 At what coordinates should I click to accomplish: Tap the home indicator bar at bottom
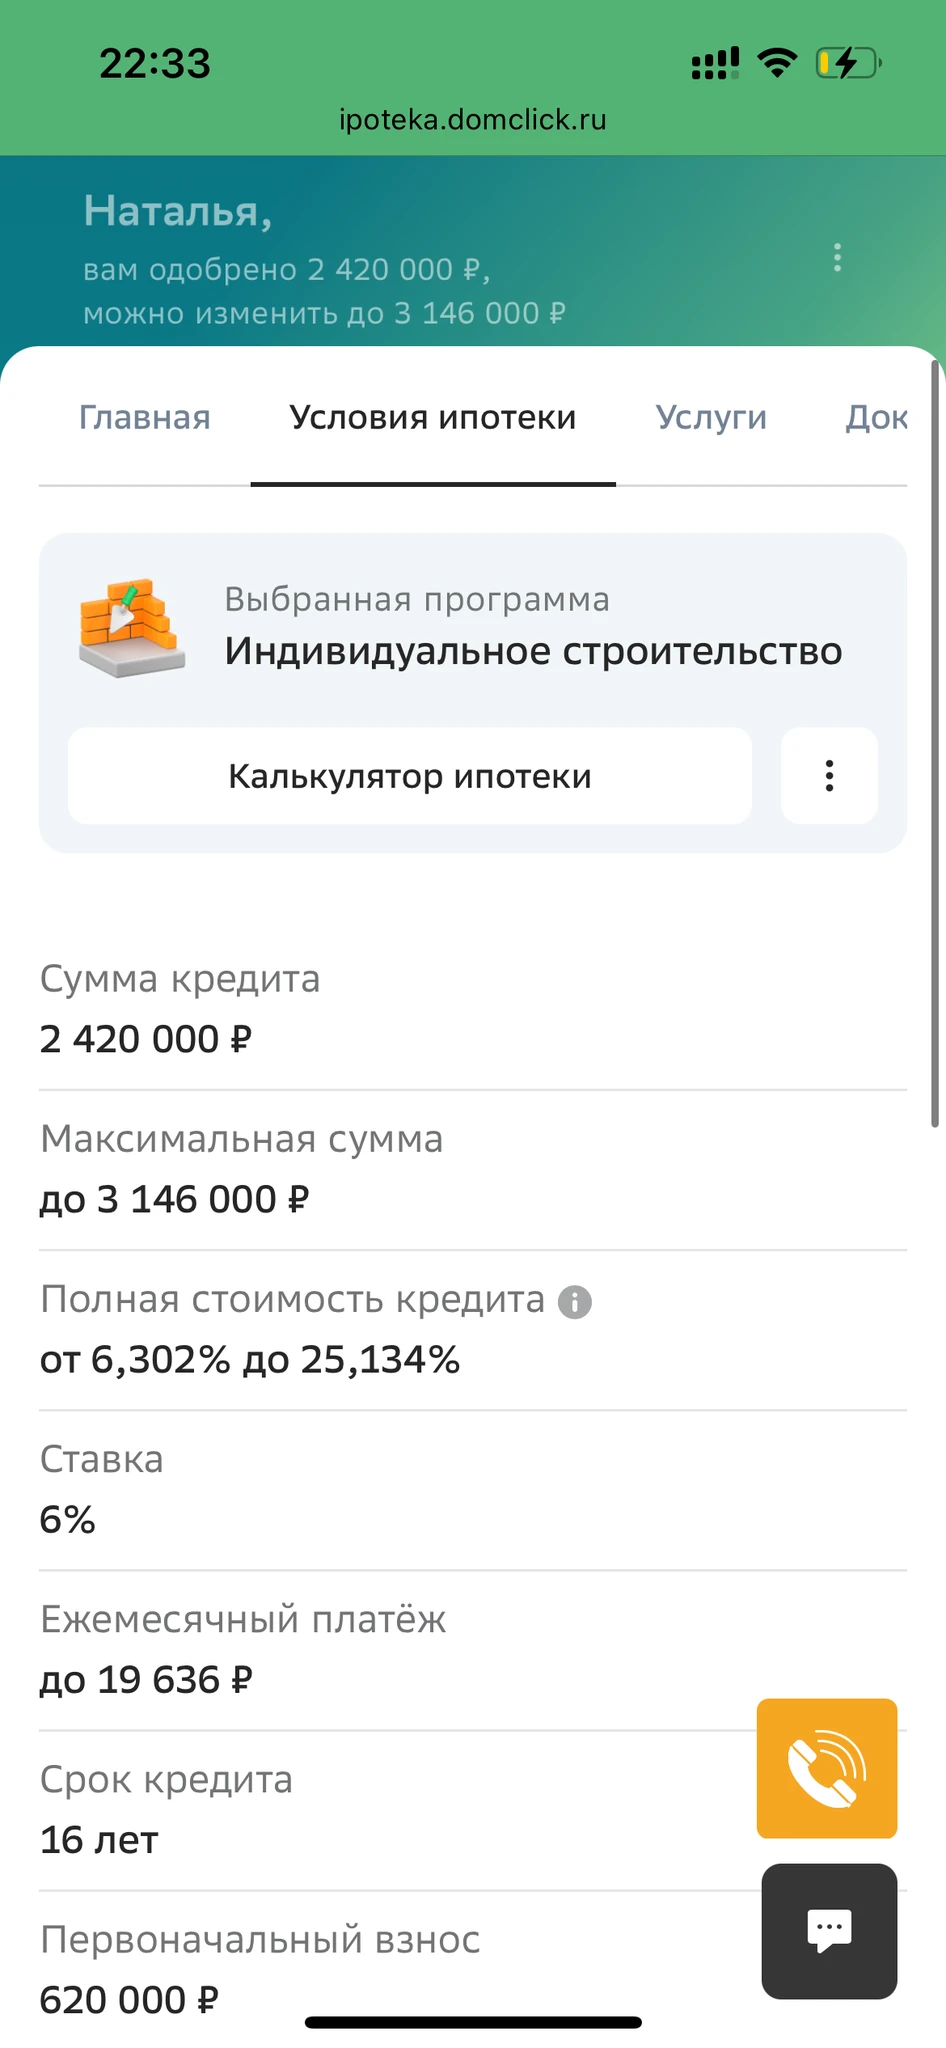[473, 2022]
